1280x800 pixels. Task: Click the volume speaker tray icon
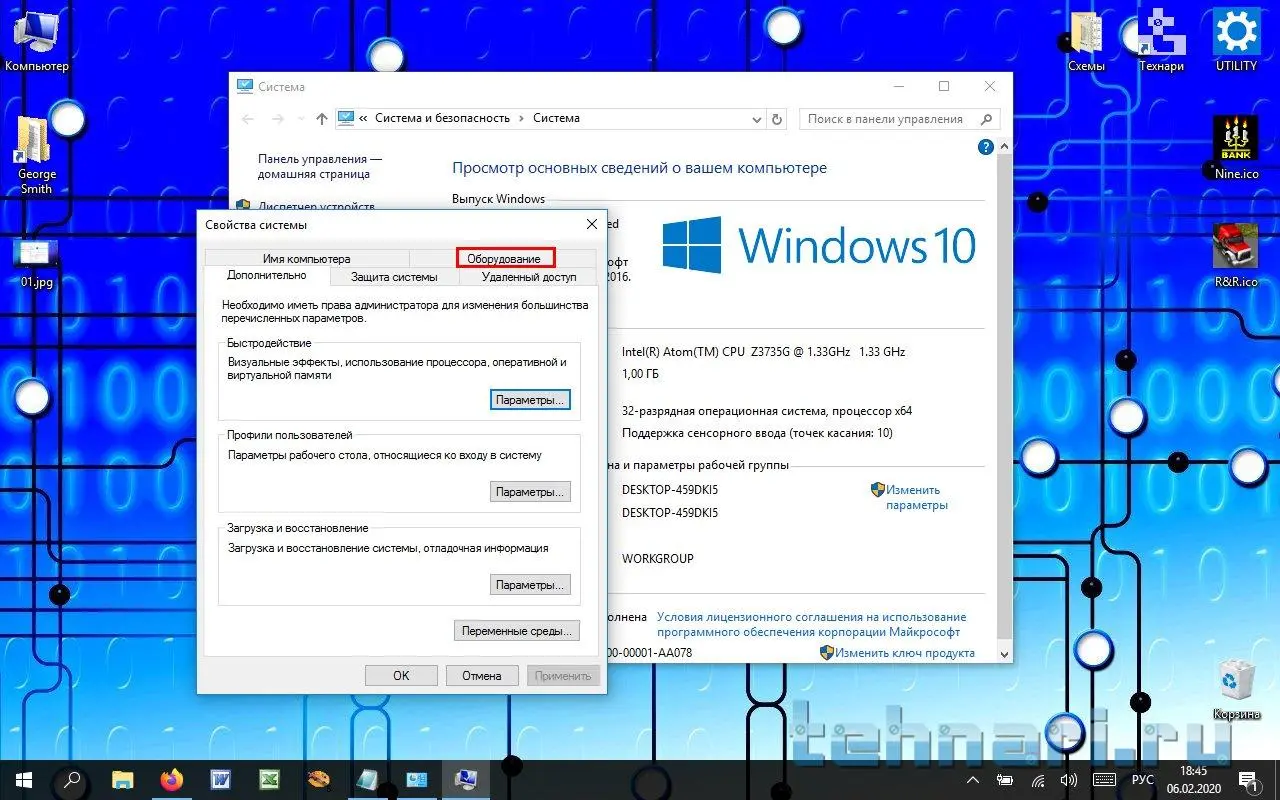pyautogui.click(x=1068, y=780)
